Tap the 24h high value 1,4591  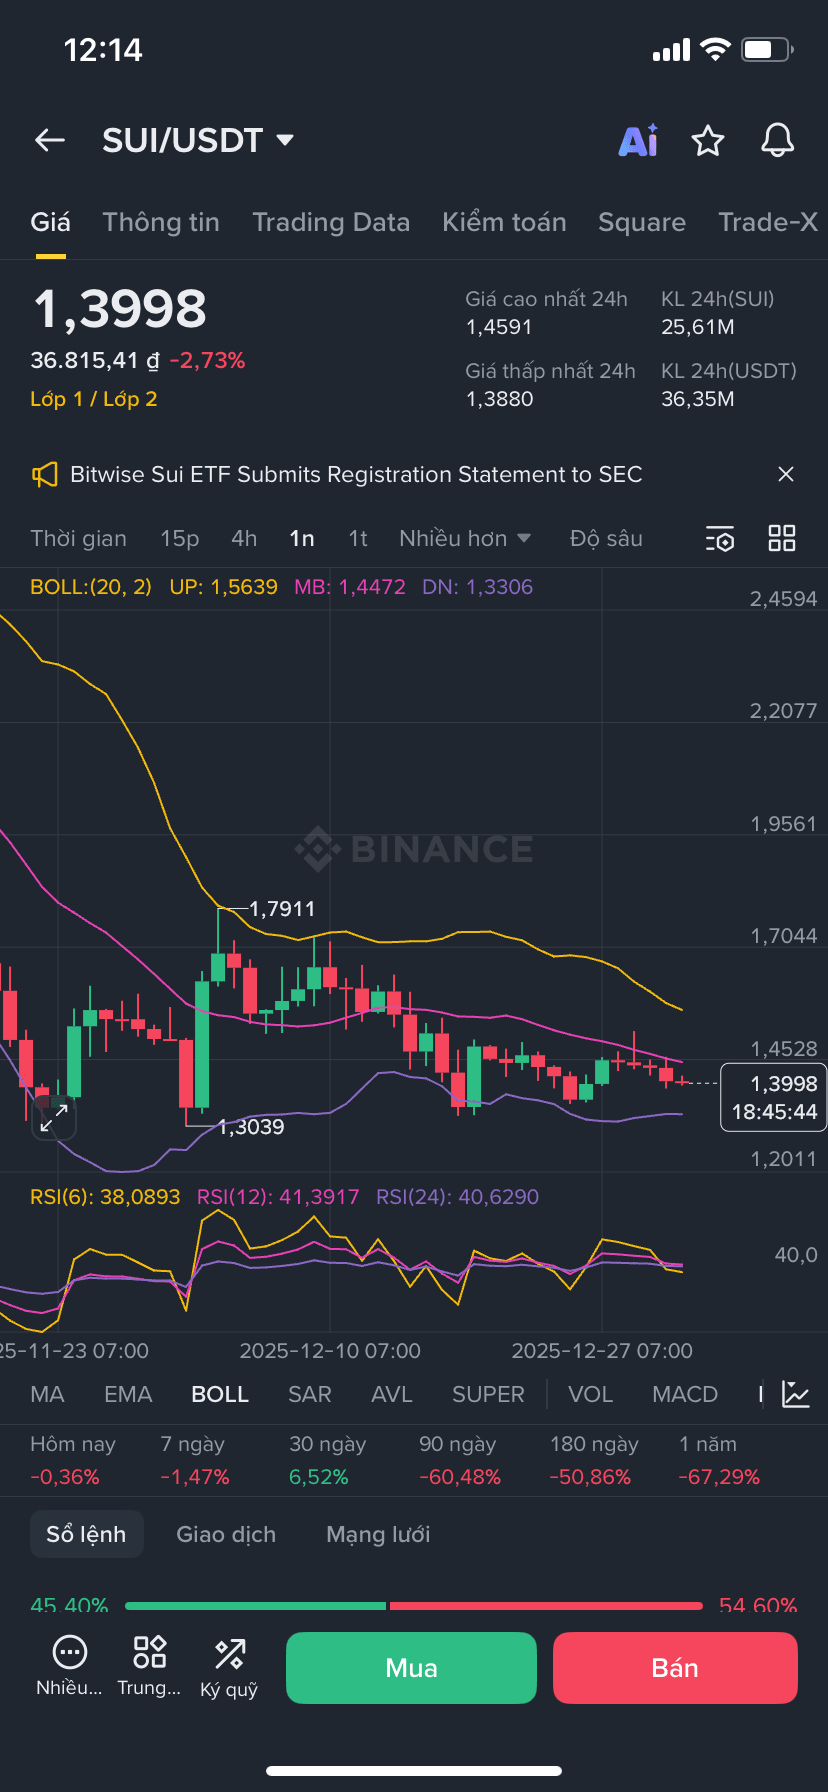[x=499, y=327]
